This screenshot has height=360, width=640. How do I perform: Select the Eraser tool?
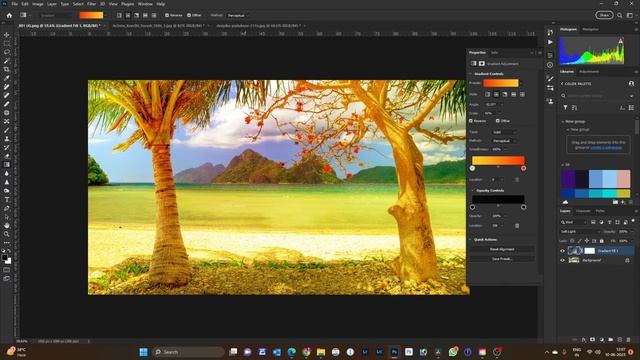point(7,156)
